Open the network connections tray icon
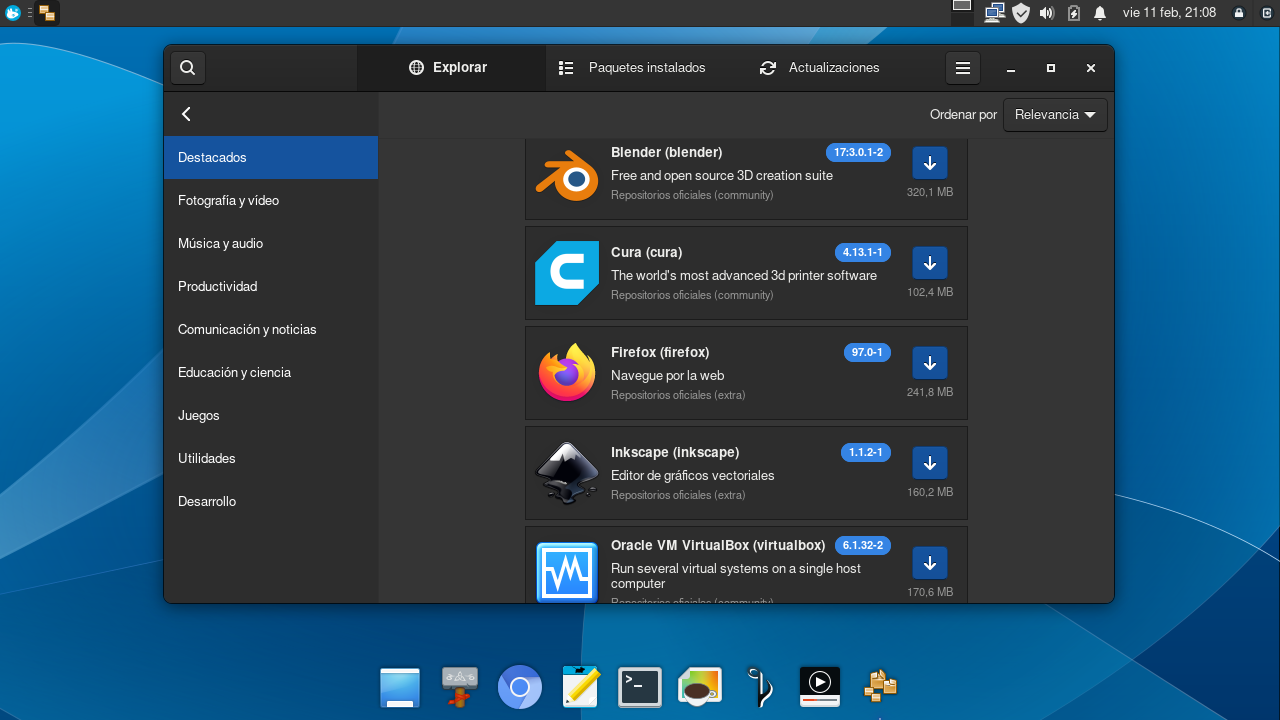1280x720 pixels. pos(994,13)
